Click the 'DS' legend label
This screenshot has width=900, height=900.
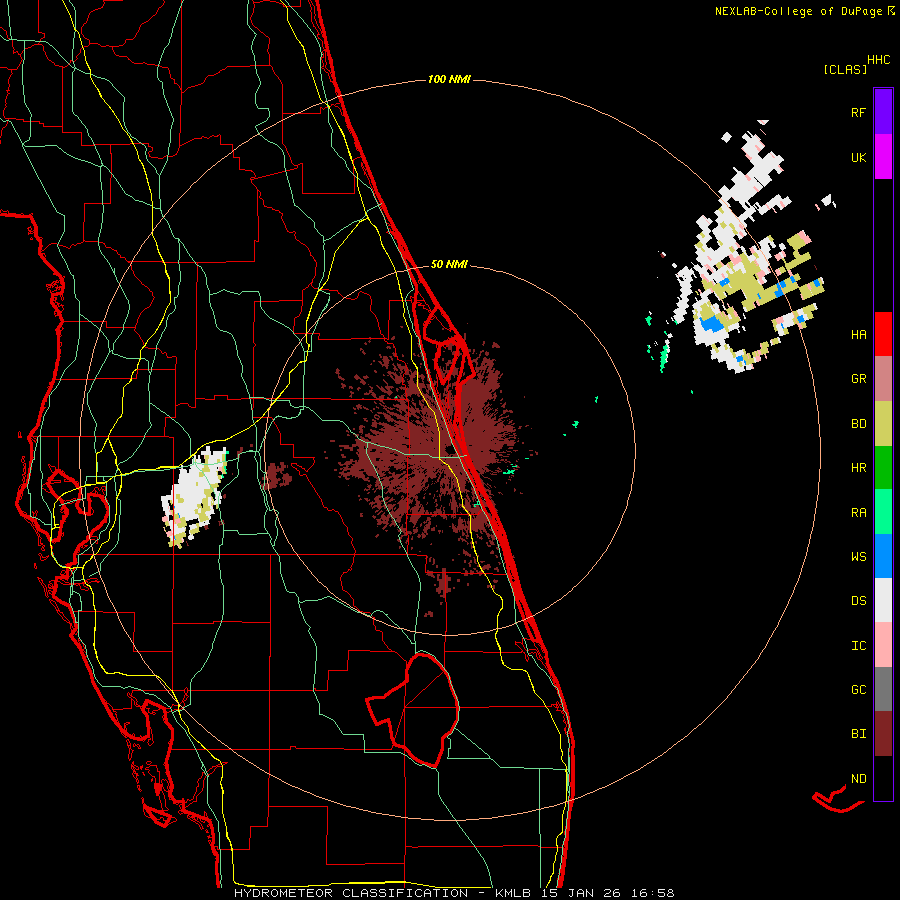[858, 601]
